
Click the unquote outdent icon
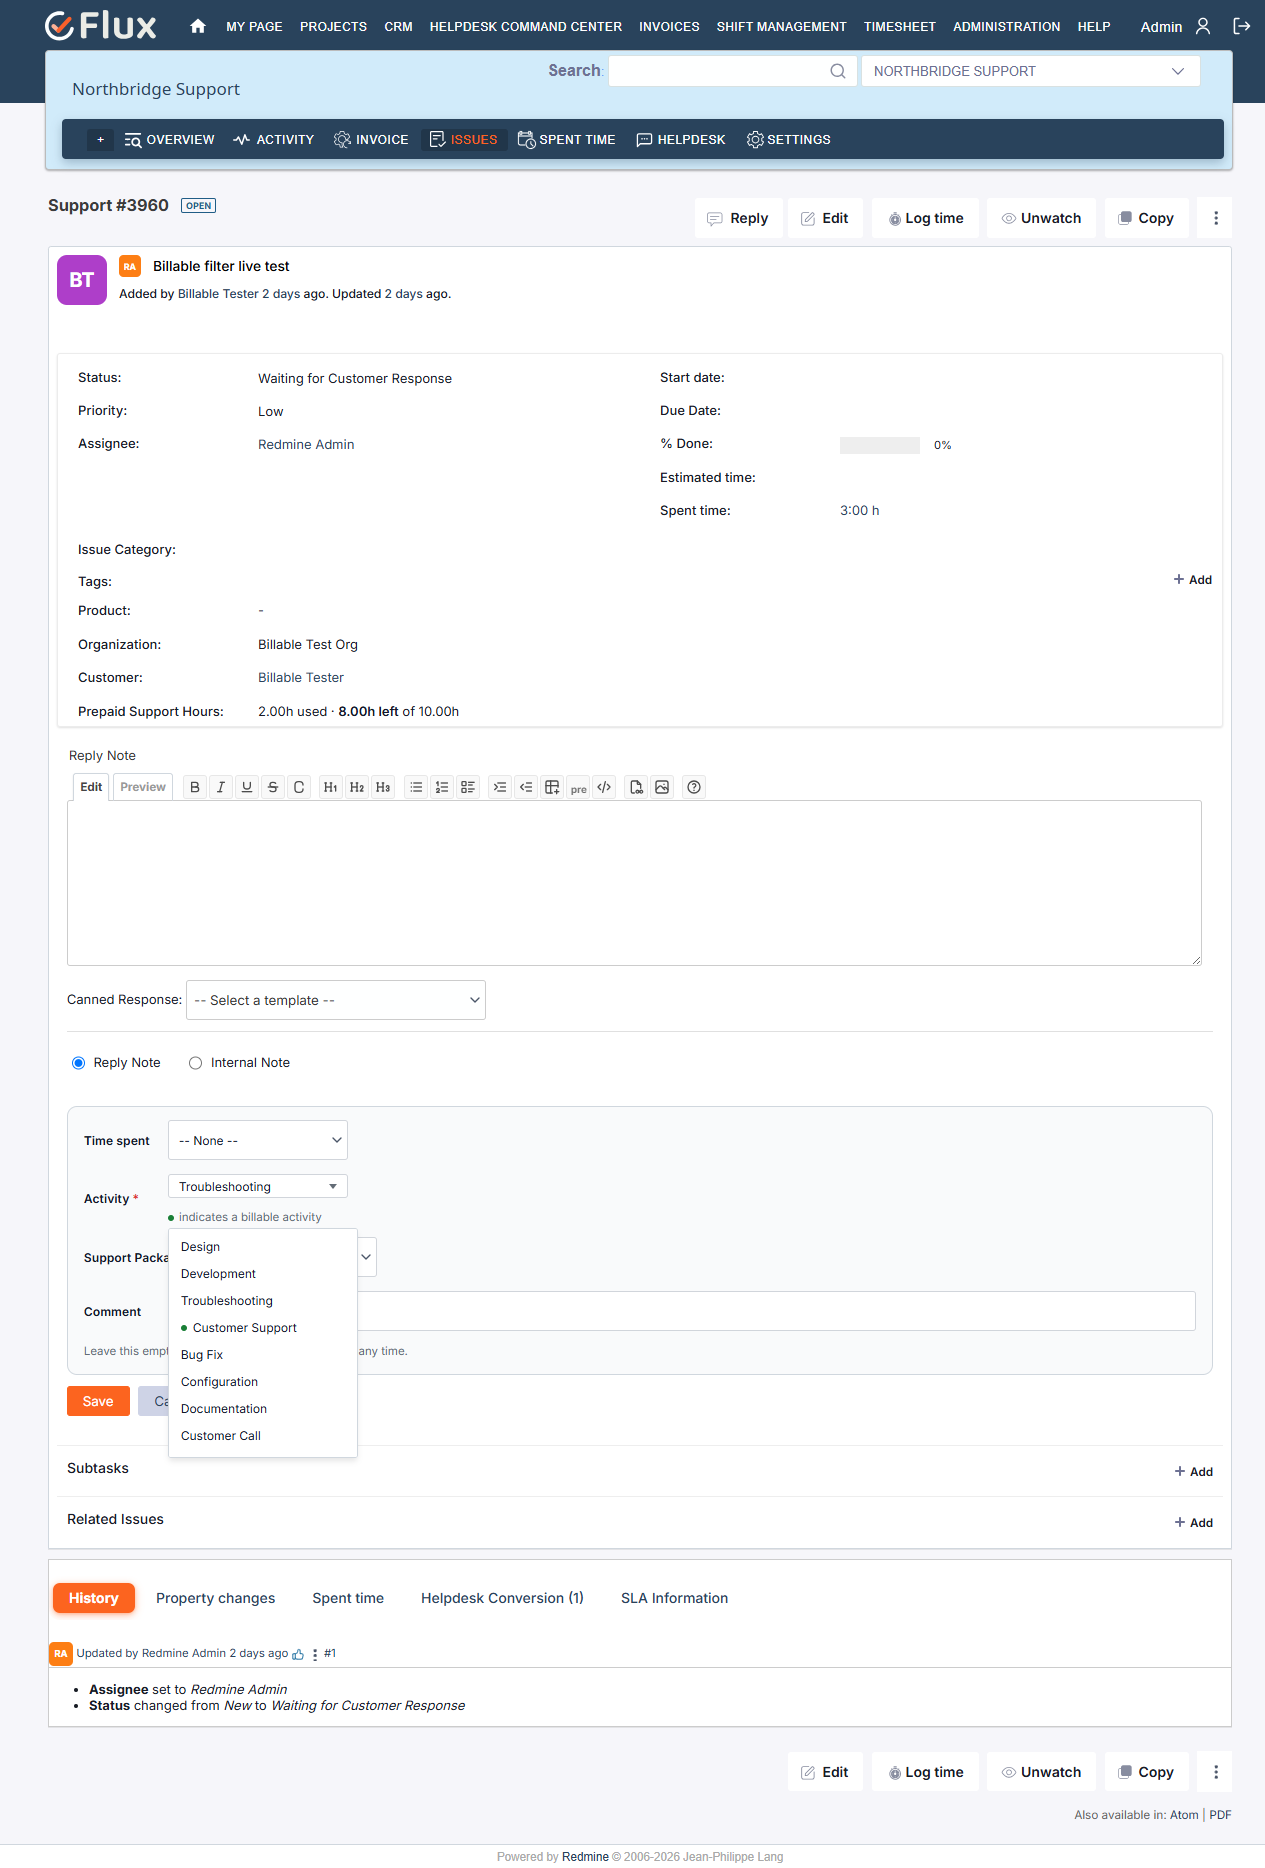tap(526, 787)
